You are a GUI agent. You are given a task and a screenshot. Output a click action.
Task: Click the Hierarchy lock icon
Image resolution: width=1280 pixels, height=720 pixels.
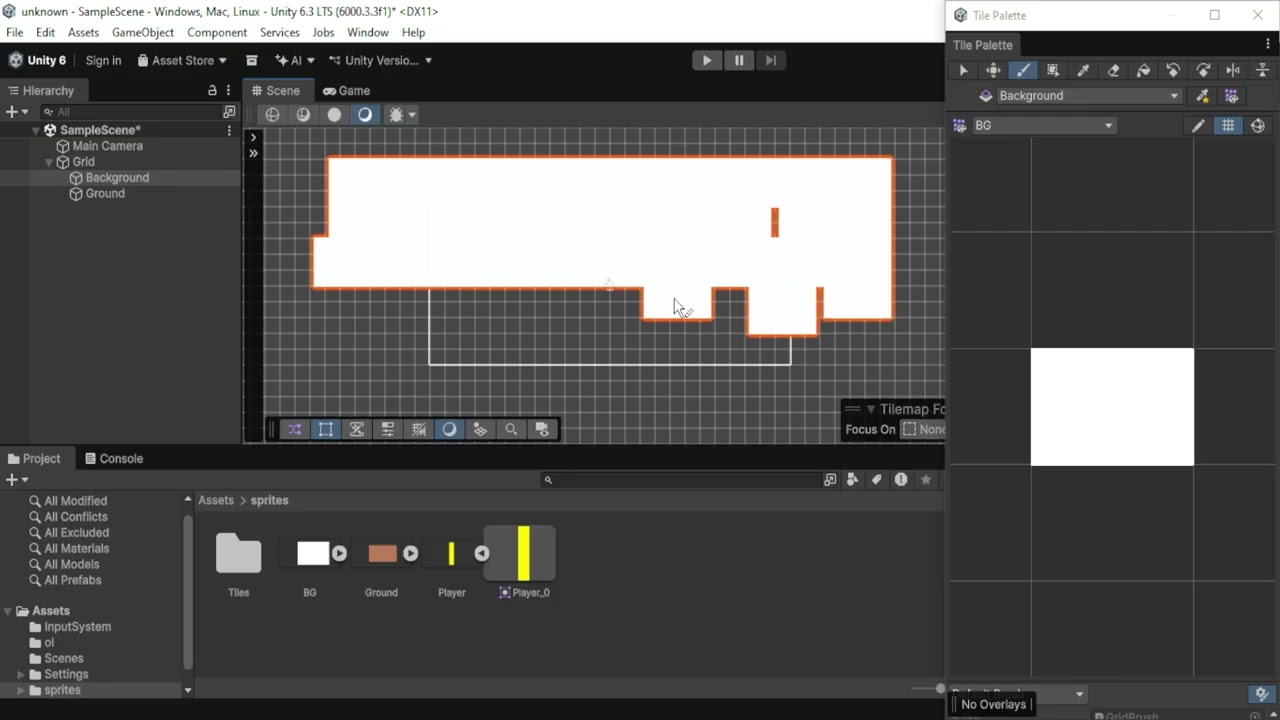(x=212, y=90)
